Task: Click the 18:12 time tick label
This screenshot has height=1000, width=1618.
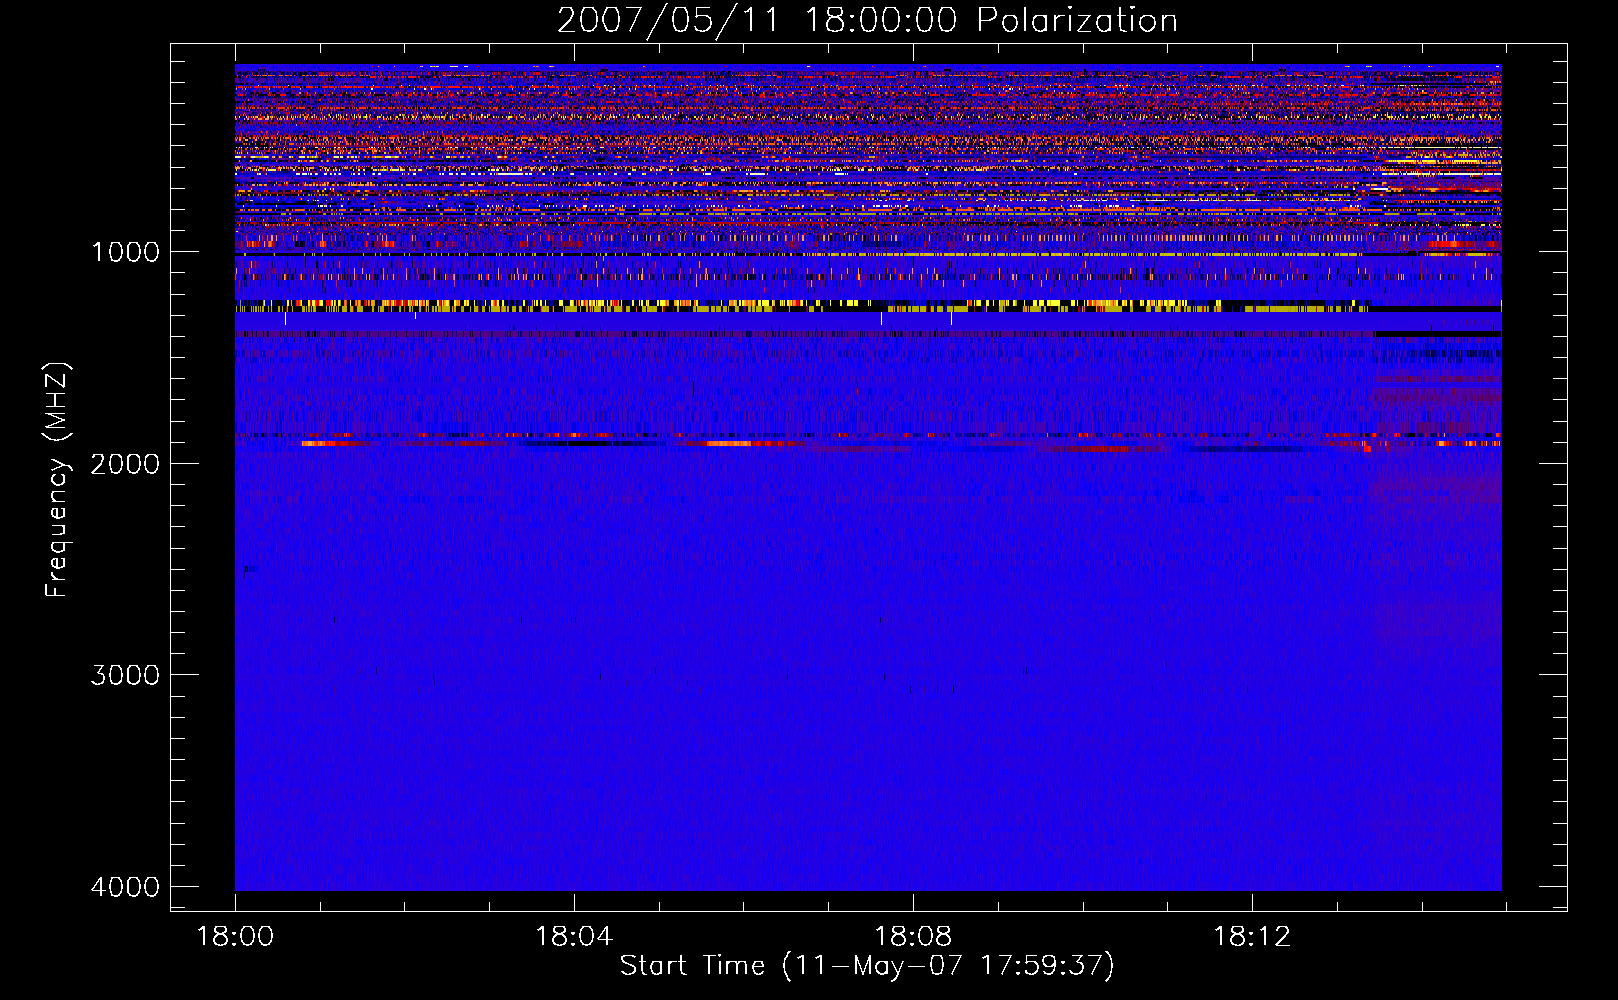Action: click(x=1252, y=937)
